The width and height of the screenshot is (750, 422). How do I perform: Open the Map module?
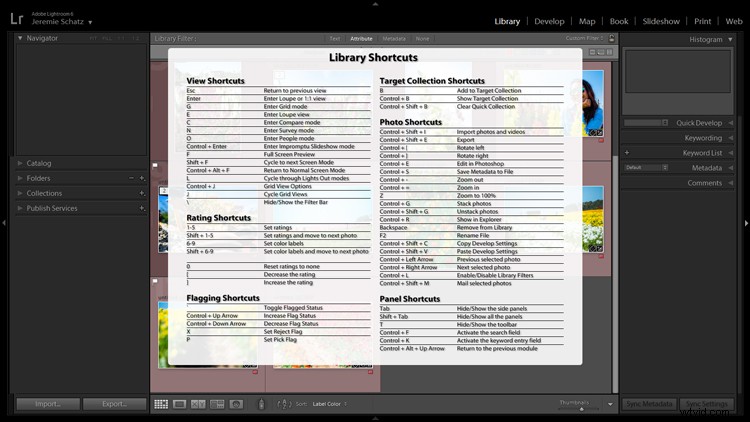click(x=587, y=21)
